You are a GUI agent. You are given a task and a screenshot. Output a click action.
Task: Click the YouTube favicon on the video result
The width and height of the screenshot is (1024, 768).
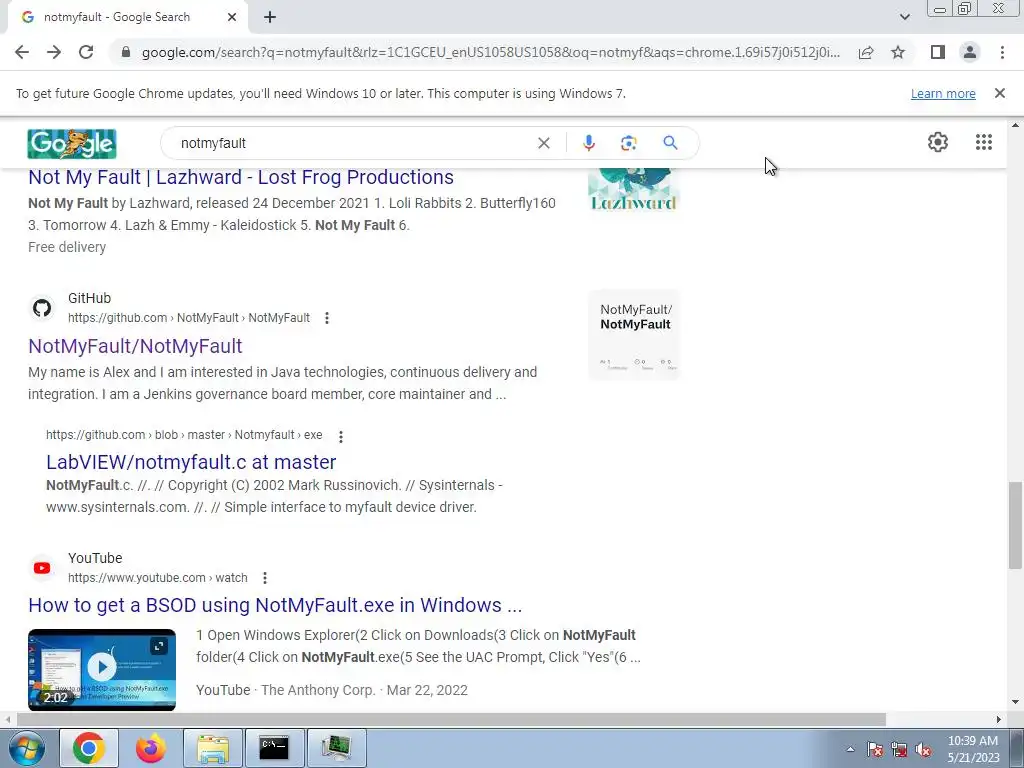coord(42,568)
